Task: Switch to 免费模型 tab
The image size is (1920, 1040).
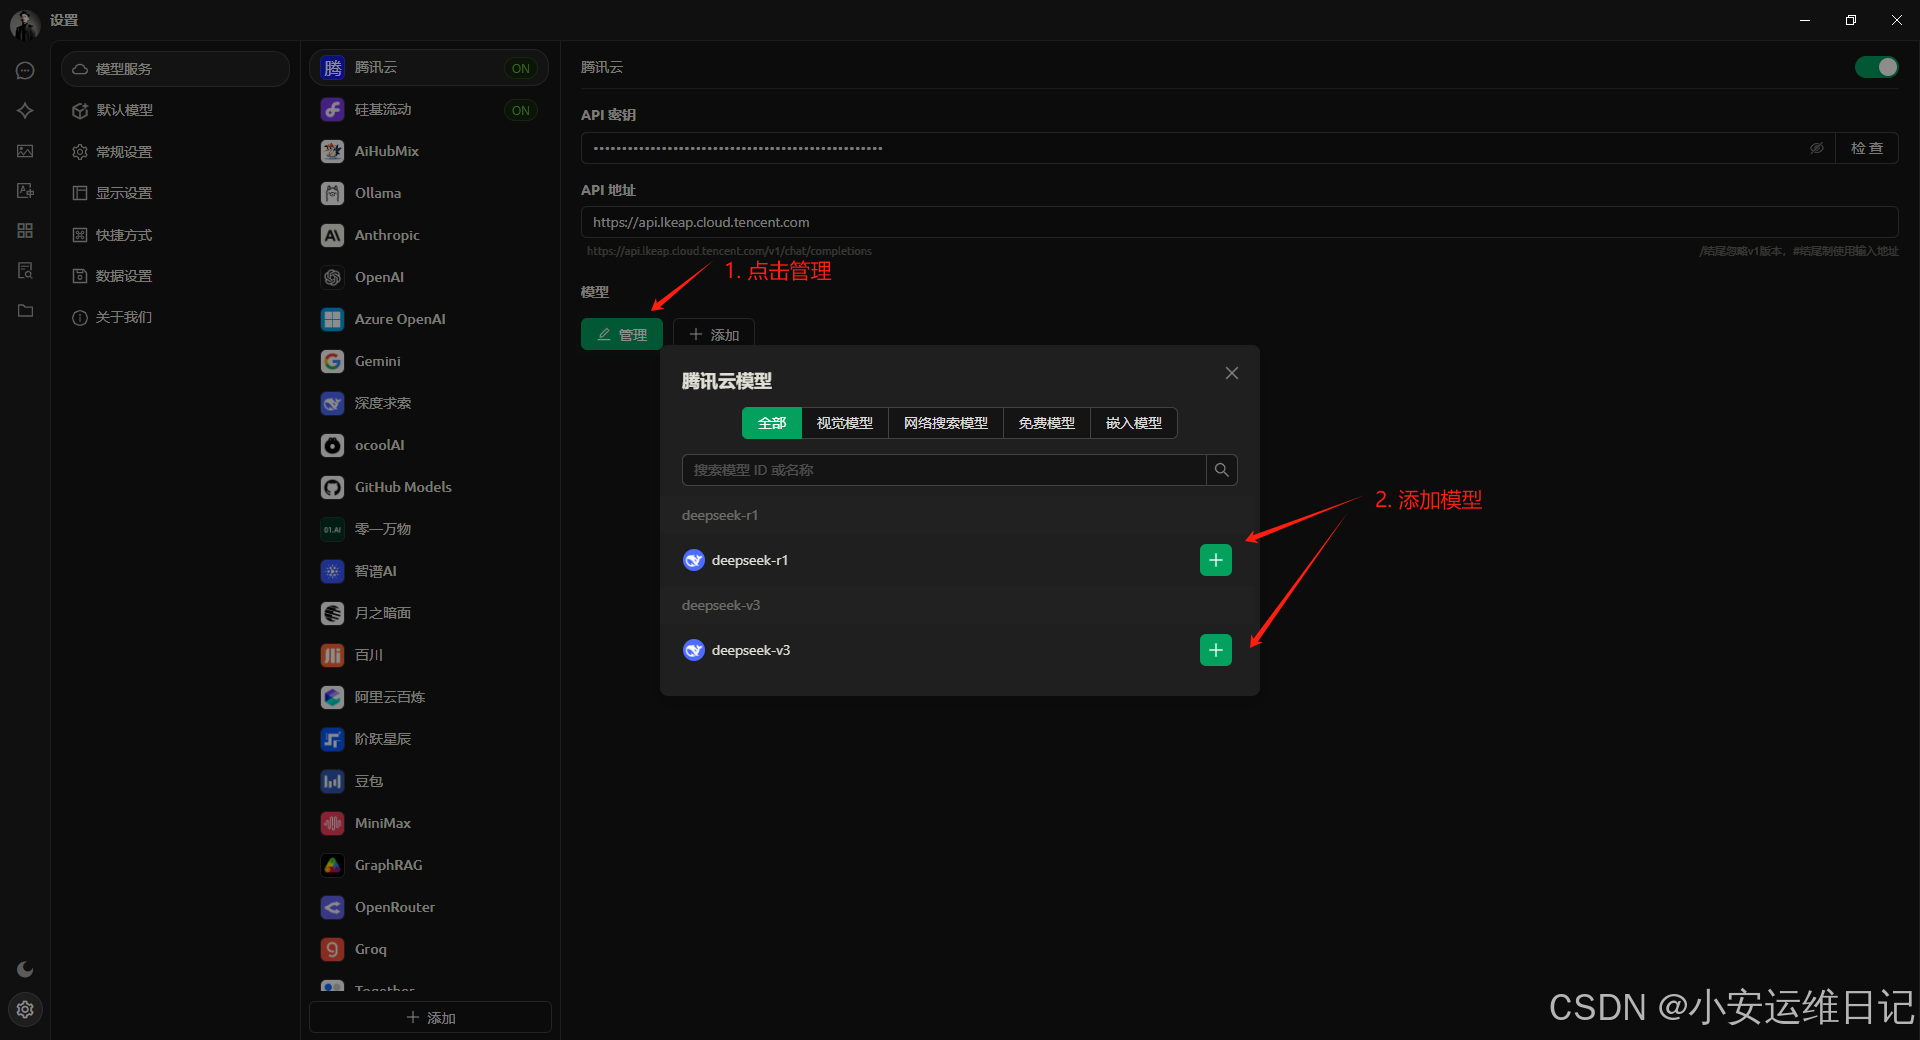Action: click(1047, 423)
